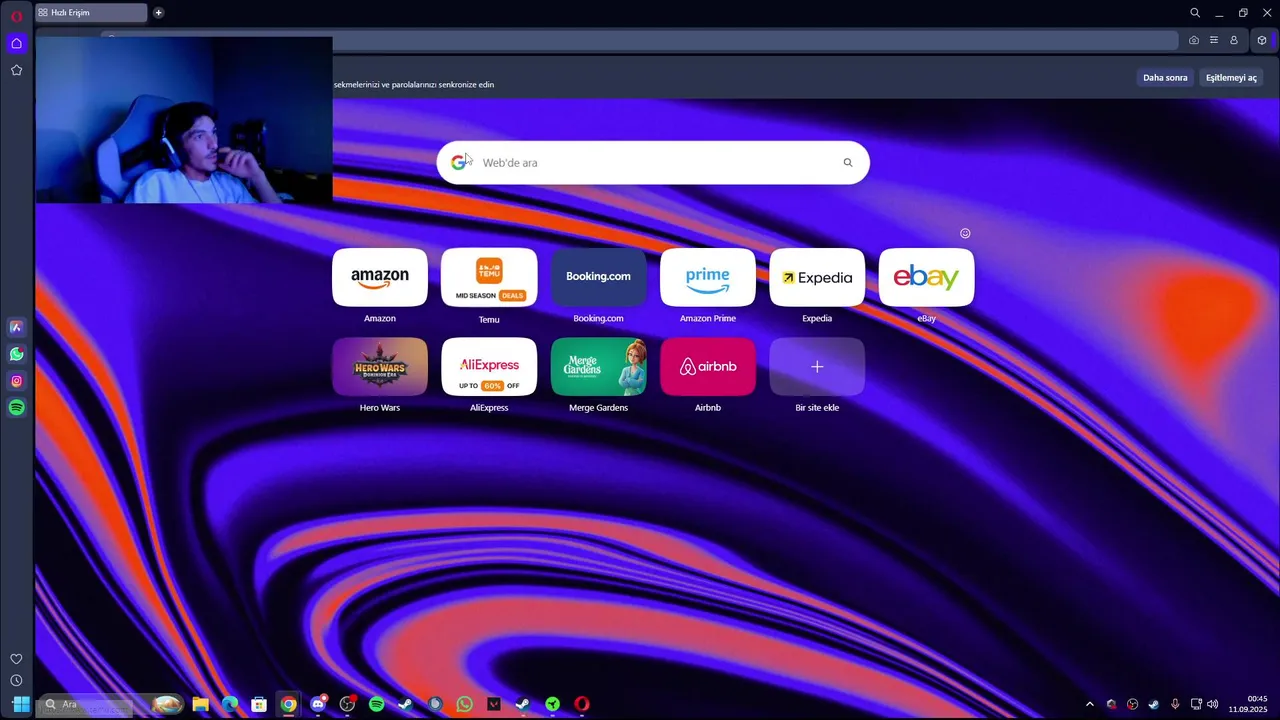This screenshot has width=1280, height=720.
Task: Open the Opera main menu logo
Action: point(16,15)
